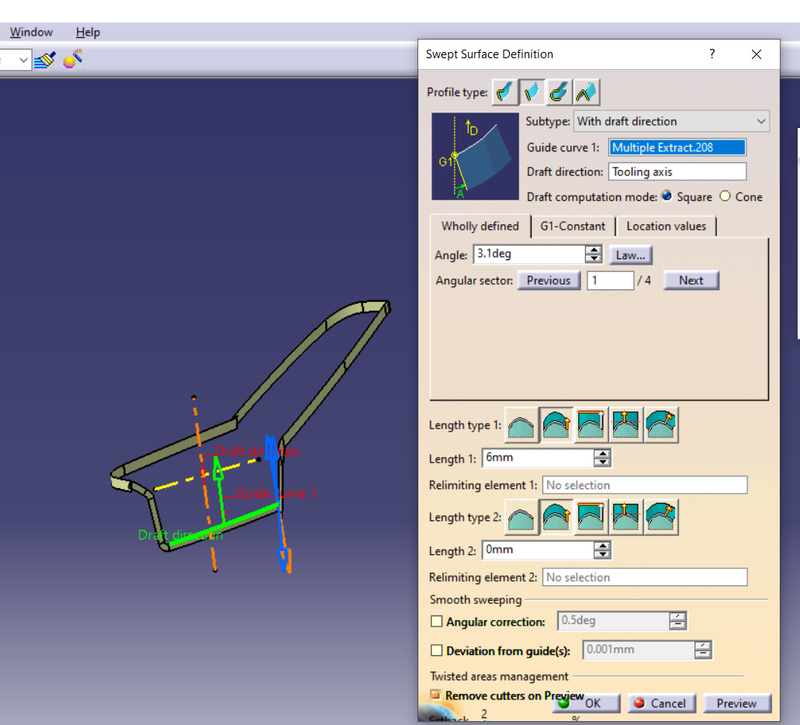Screen dimensions: 800x725
Task: Enable Deviation from guide(s)
Action: pos(436,650)
